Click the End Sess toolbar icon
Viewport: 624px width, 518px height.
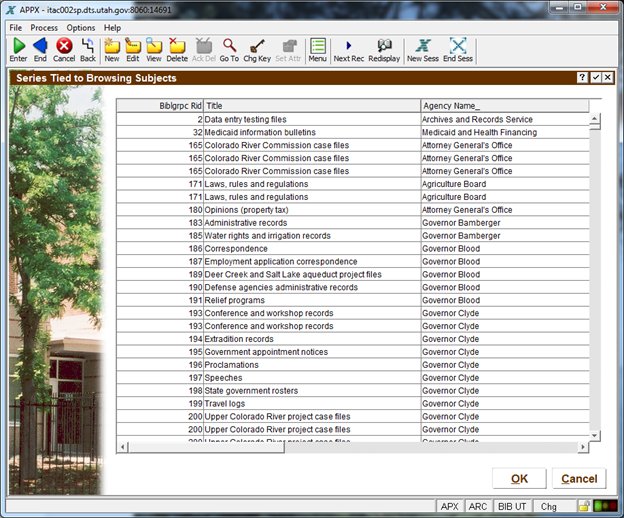coord(458,46)
